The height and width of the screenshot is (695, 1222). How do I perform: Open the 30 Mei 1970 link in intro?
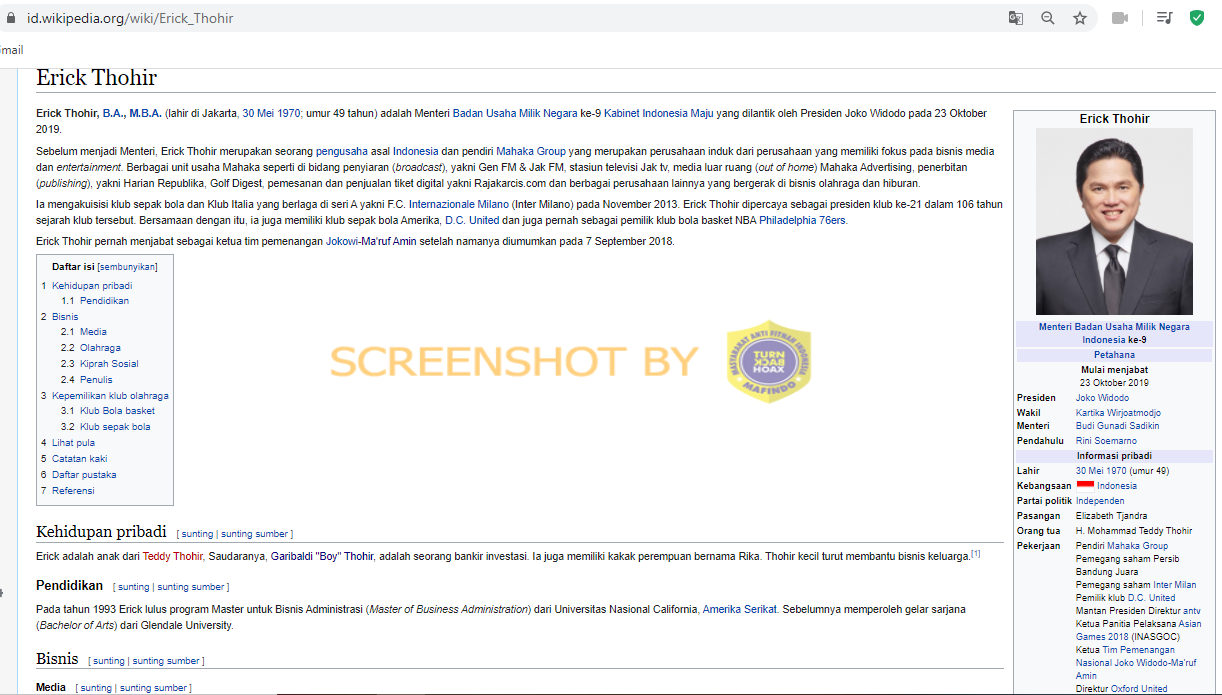[271, 113]
